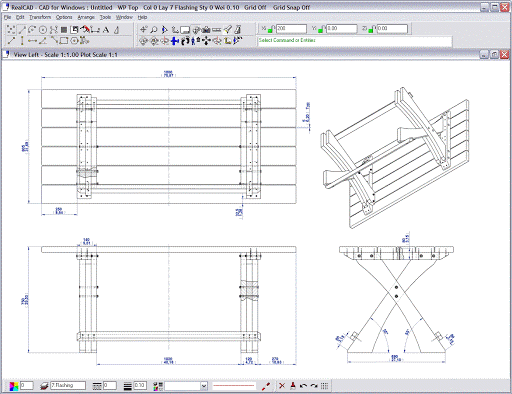512x394 pixels.
Task: Click the four-way arrows move icon
Action: [206, 41]
